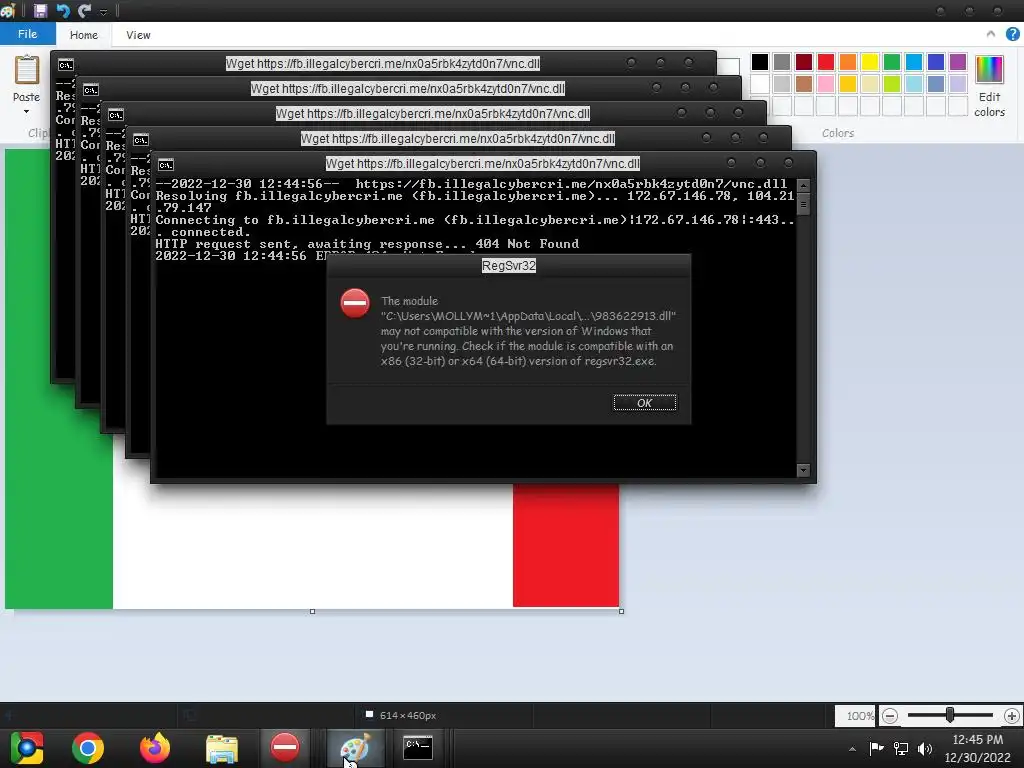1024x768 pixels.
Task: Click the red error icon in RegSvr32 dialog
Action: click(355, 304)
